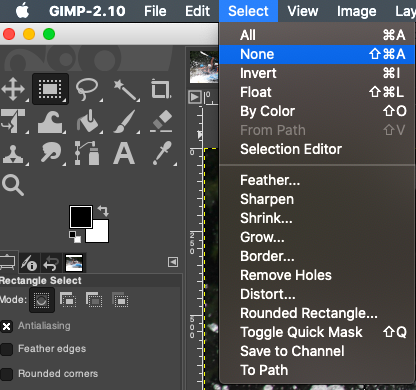Open the Apple menu
Viewport: 416px width, 390px height.
pos(23,11)
